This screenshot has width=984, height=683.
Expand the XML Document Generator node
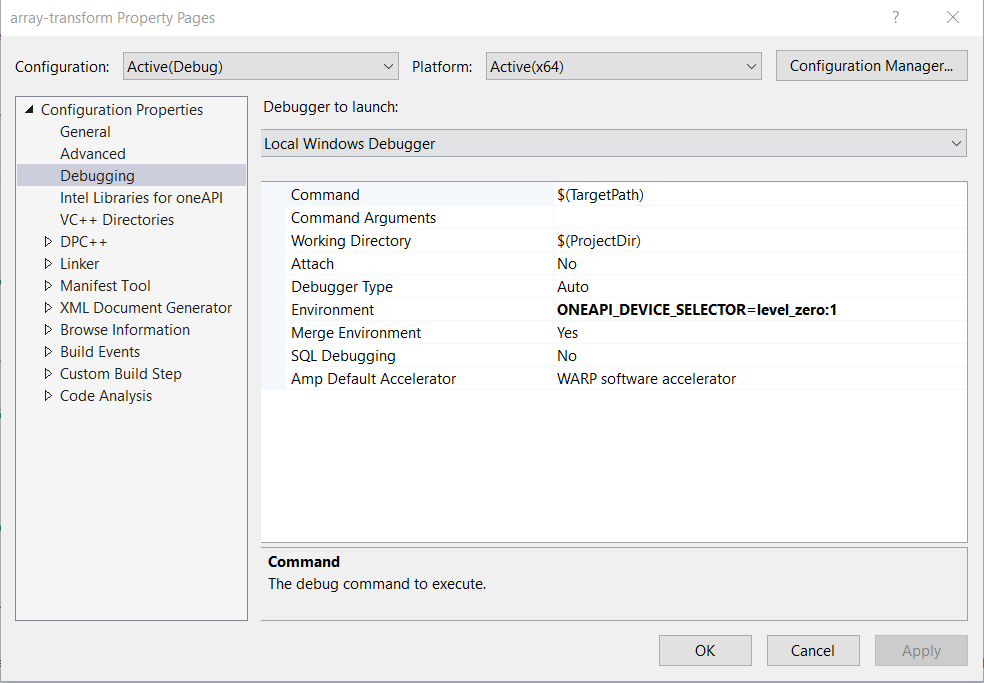click(x=49, y=308)
